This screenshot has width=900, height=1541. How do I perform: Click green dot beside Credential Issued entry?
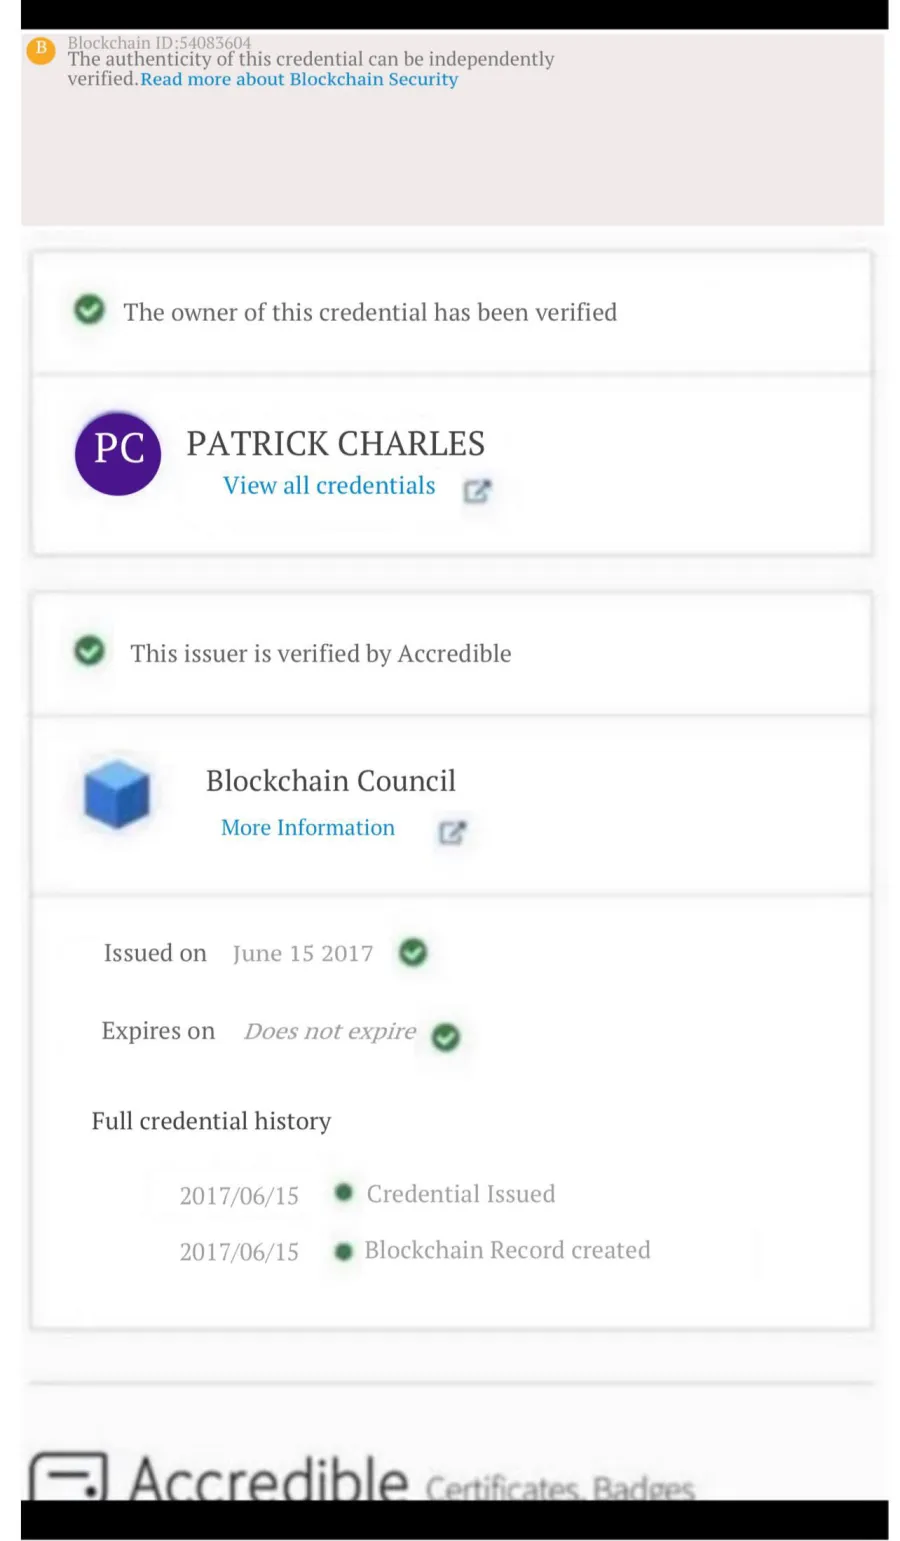point(344,1192)
